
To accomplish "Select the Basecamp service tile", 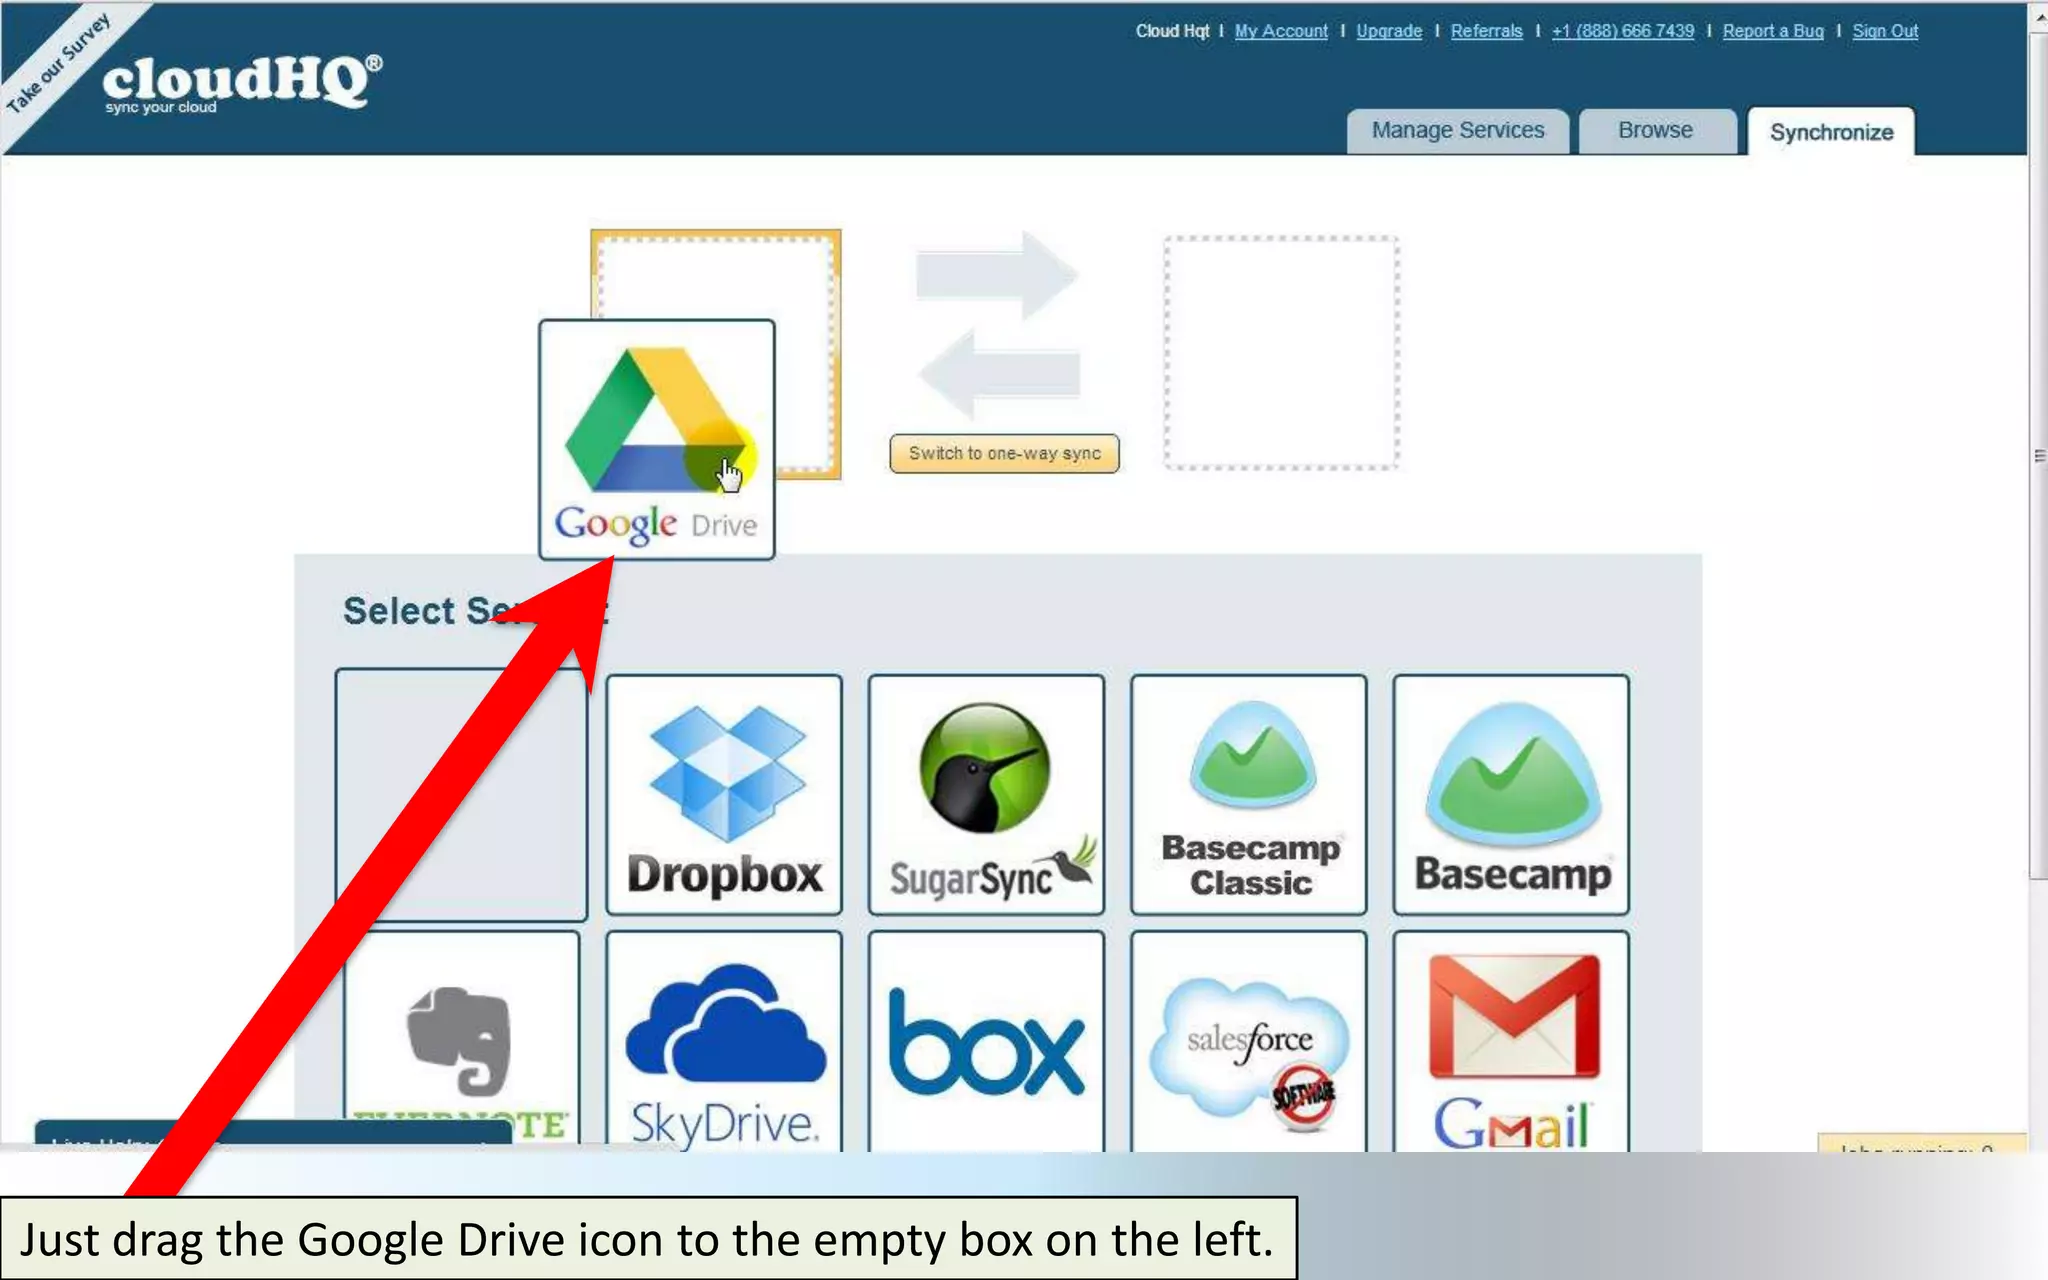I will tap(1511, 795).
